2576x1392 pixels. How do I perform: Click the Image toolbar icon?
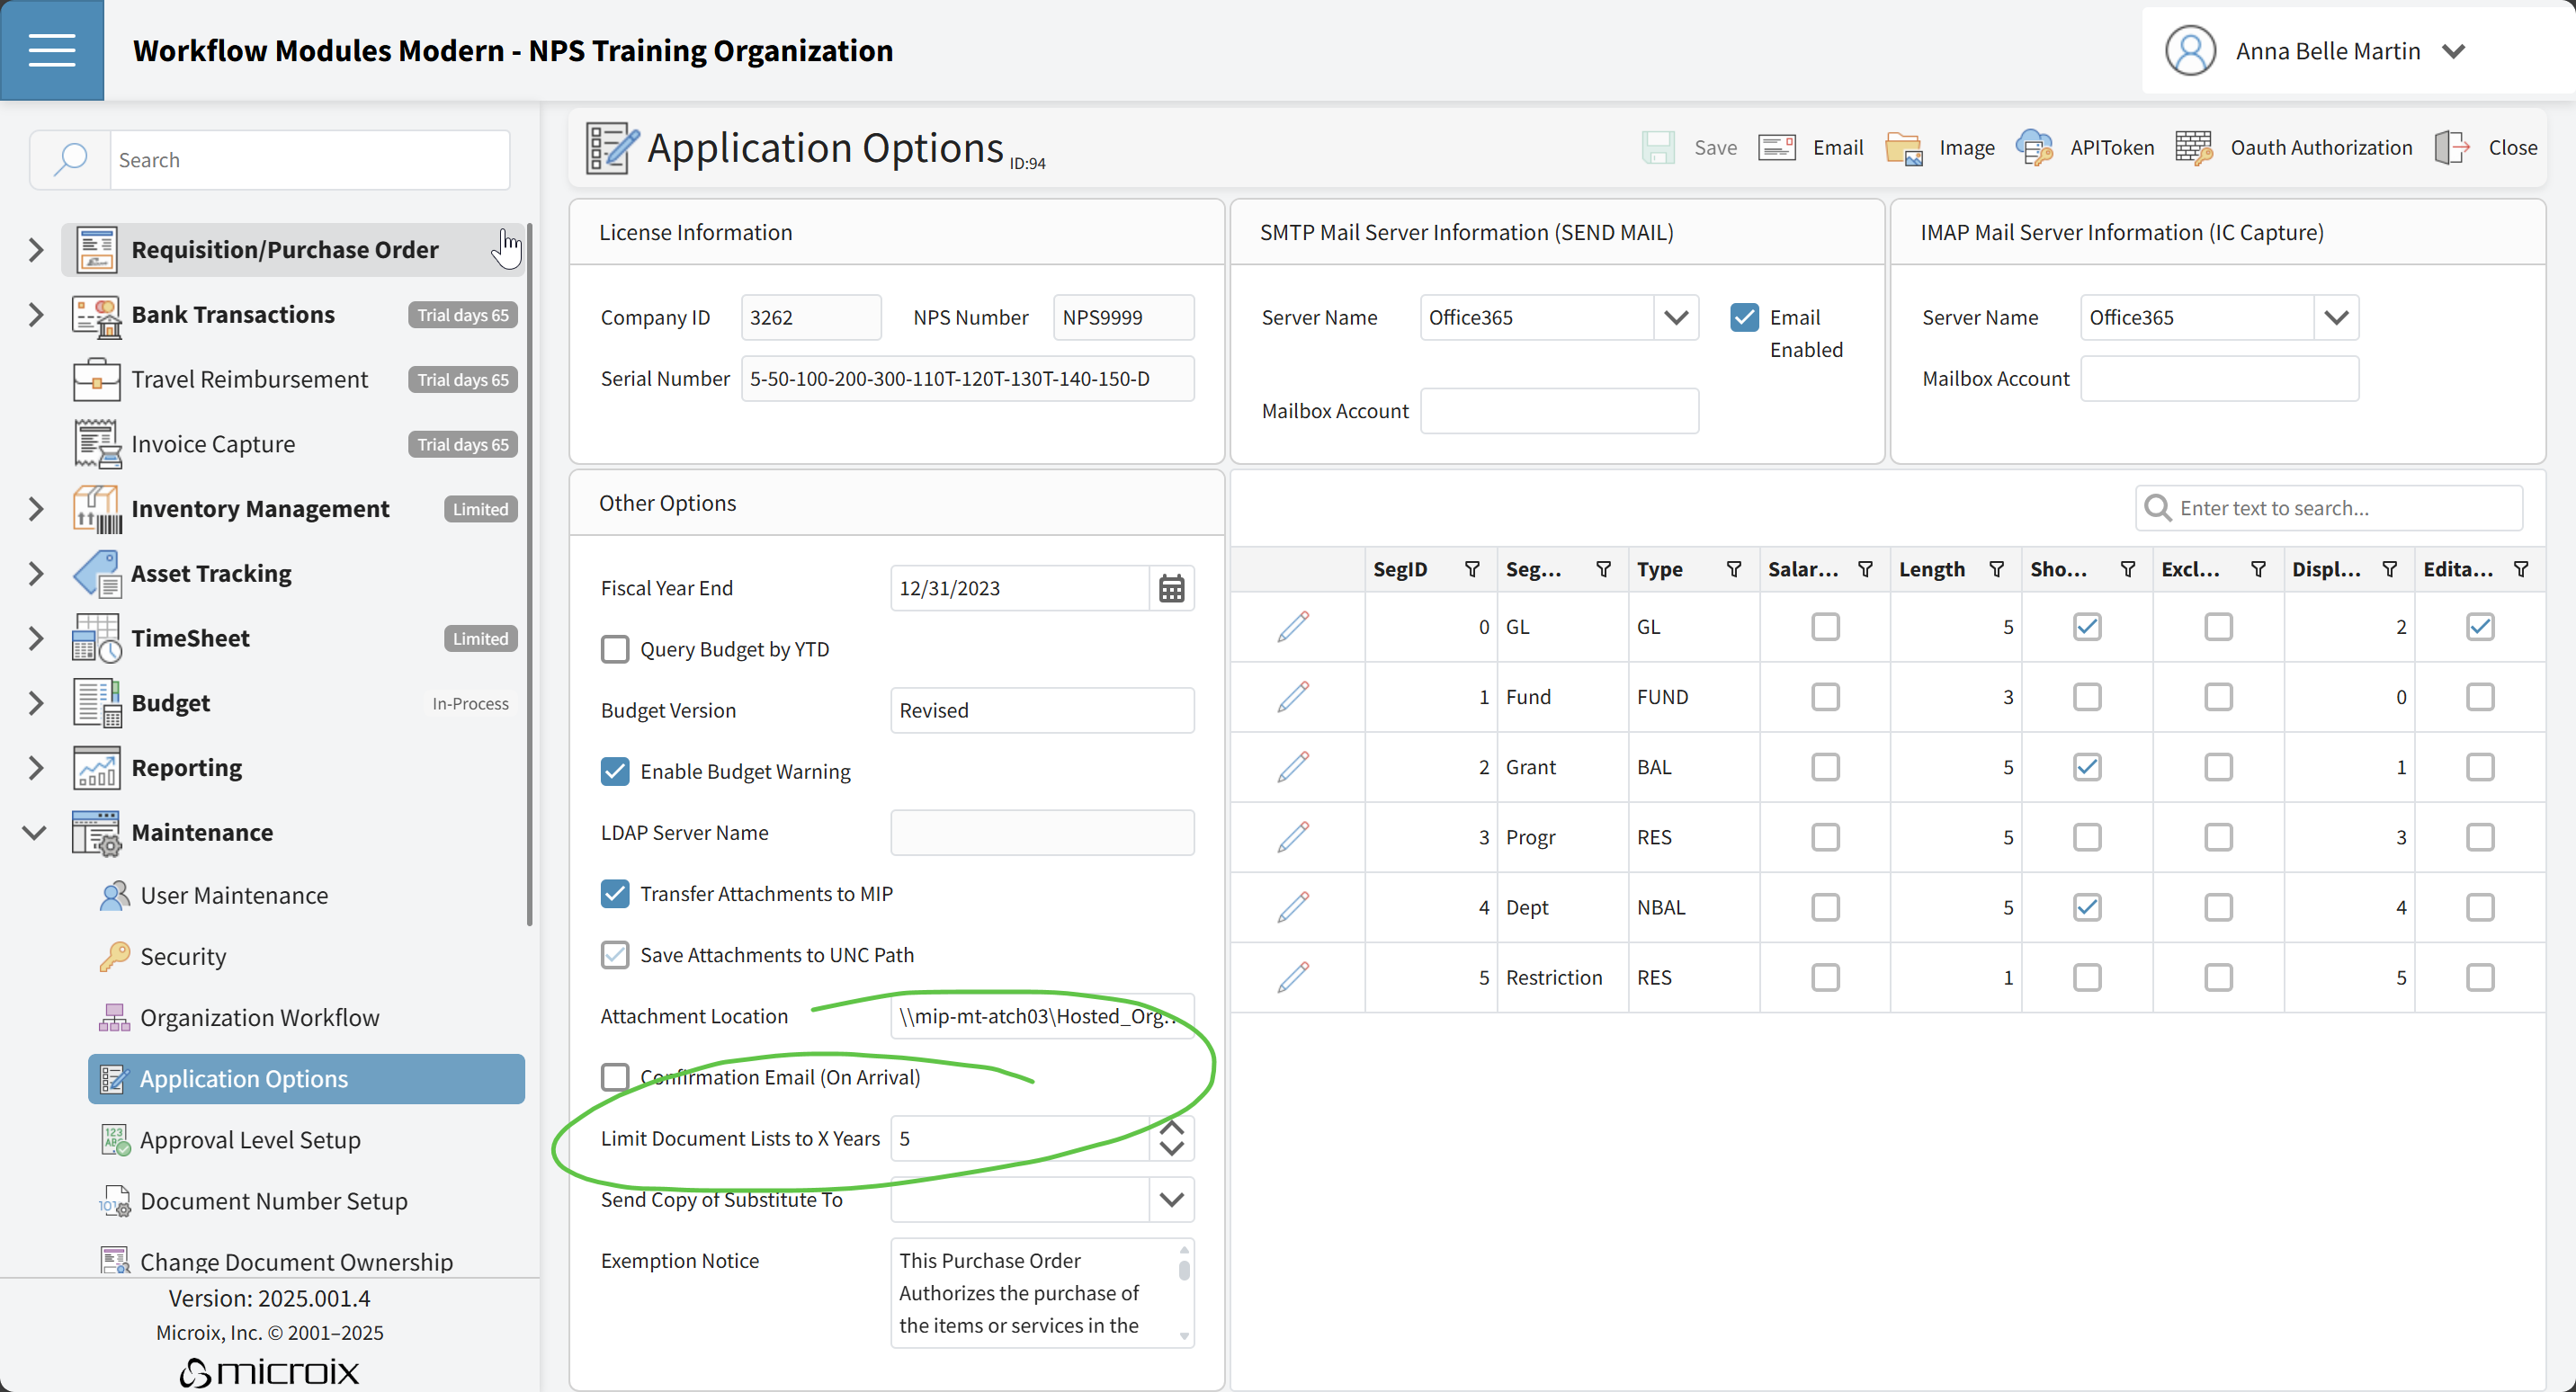(1903, 148)
